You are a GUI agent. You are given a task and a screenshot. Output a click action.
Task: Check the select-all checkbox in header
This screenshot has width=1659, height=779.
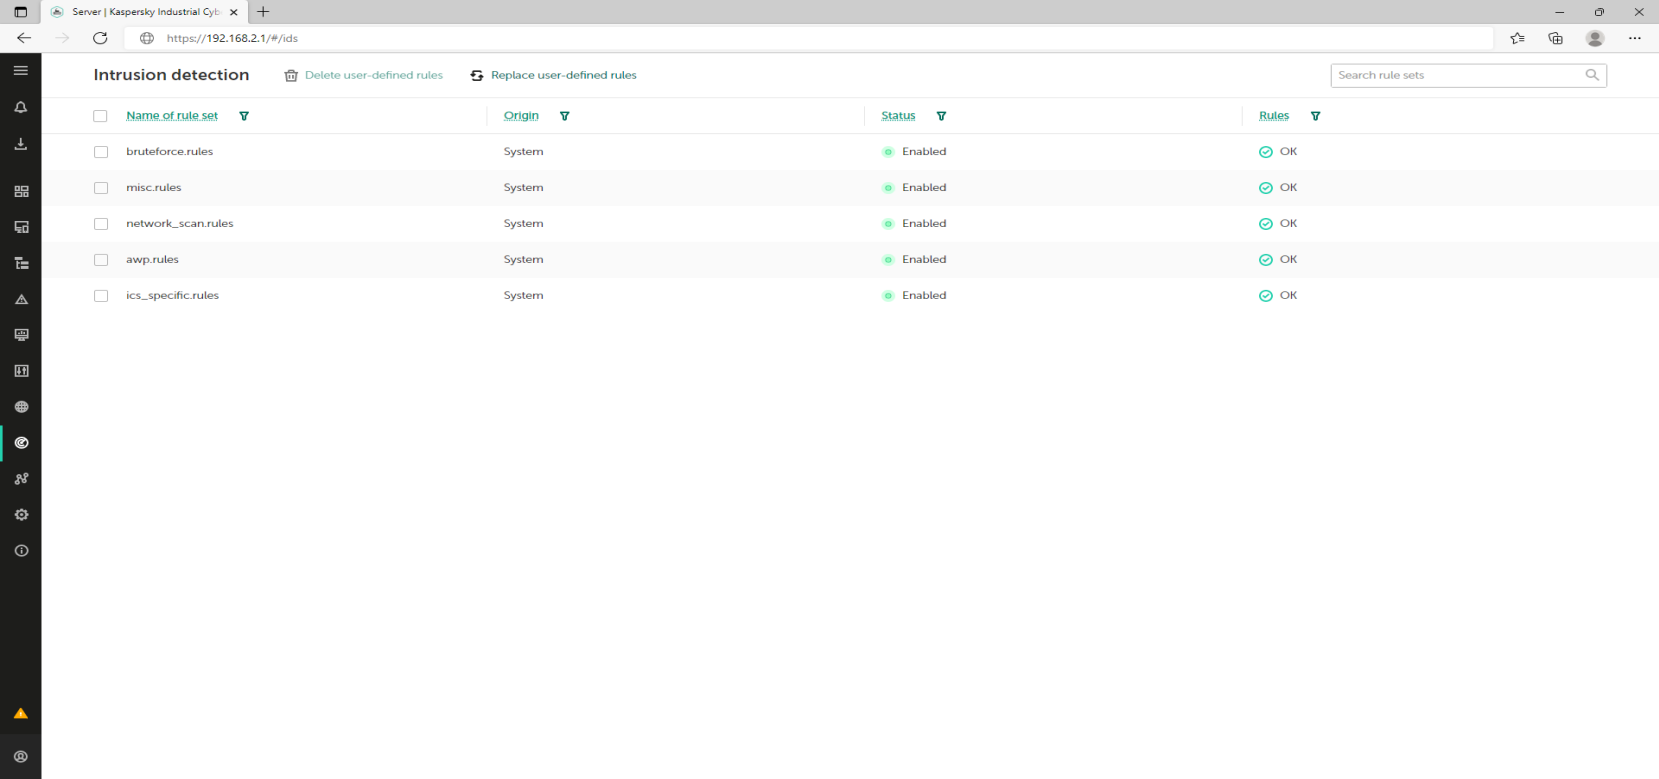pos(100,116)
